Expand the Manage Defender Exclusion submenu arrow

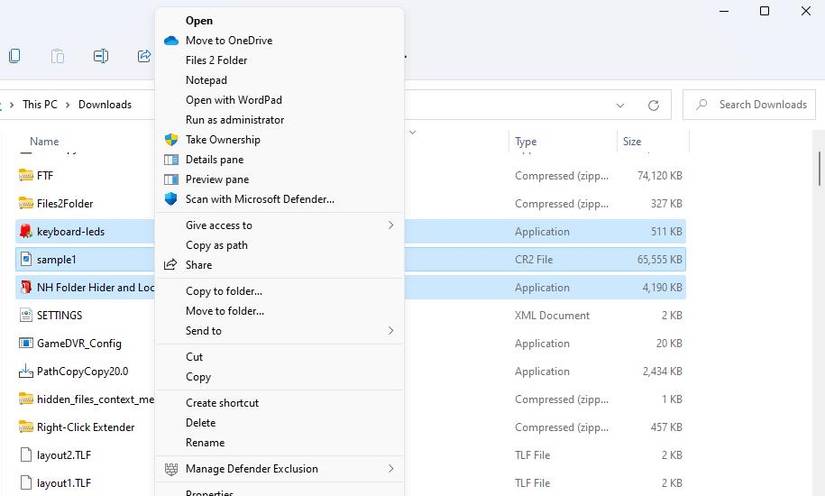[391, 469]
